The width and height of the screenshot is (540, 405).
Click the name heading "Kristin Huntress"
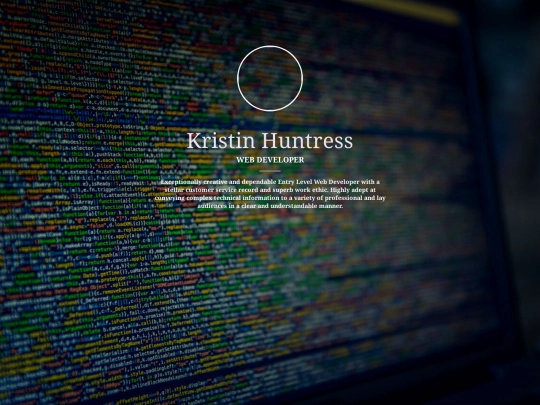pos(270,140)
